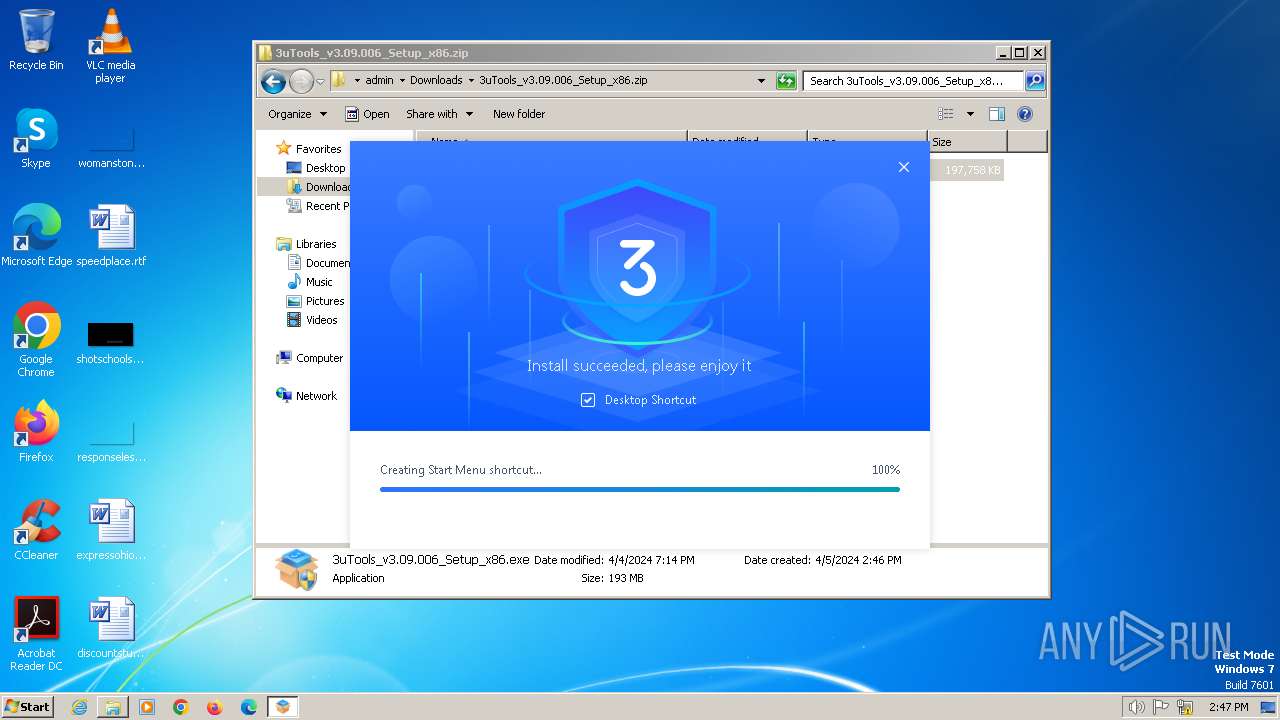Open Firefox from the taskbar
This screenshot has width=1280, height=720.
point(214,707)
